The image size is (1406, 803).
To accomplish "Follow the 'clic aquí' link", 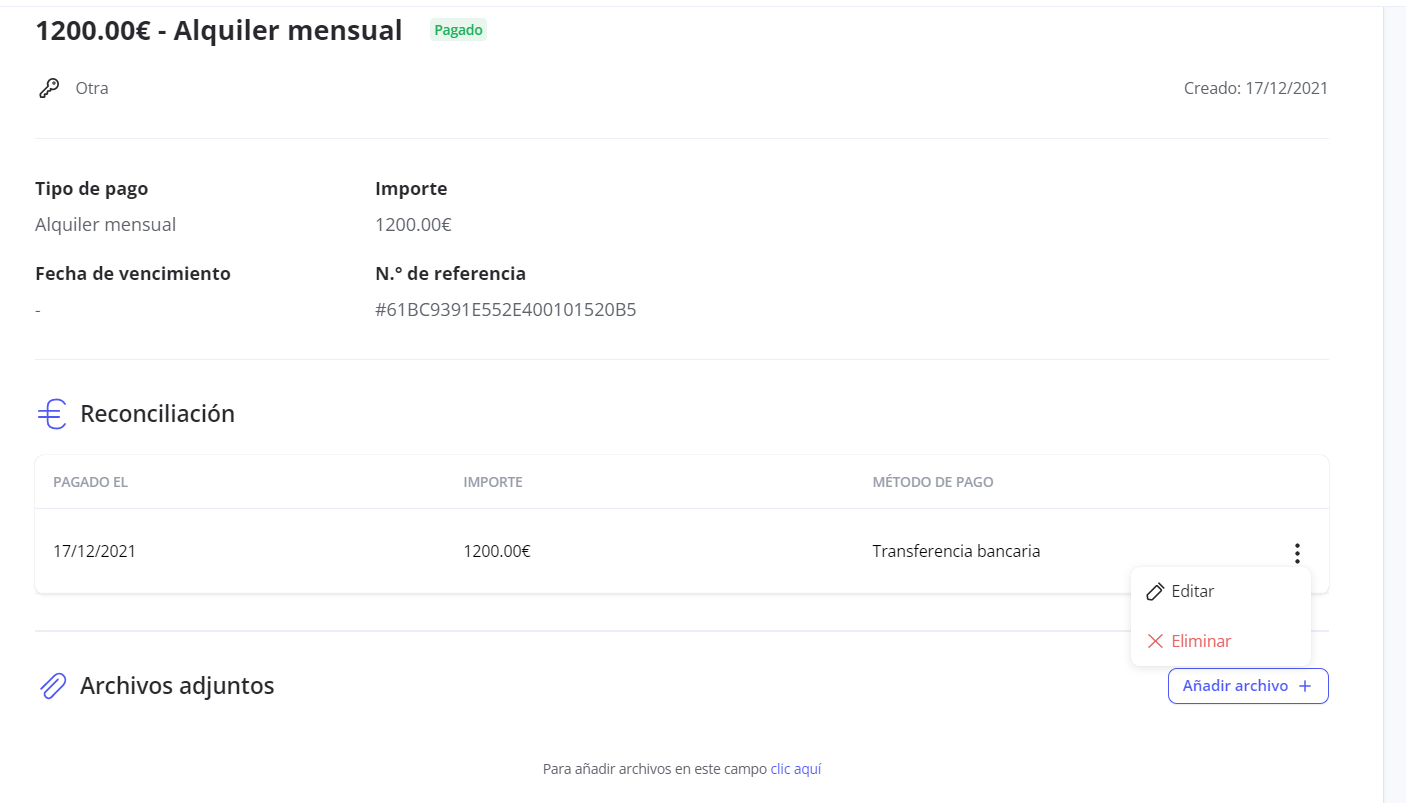I will click(x=795, y=769).
